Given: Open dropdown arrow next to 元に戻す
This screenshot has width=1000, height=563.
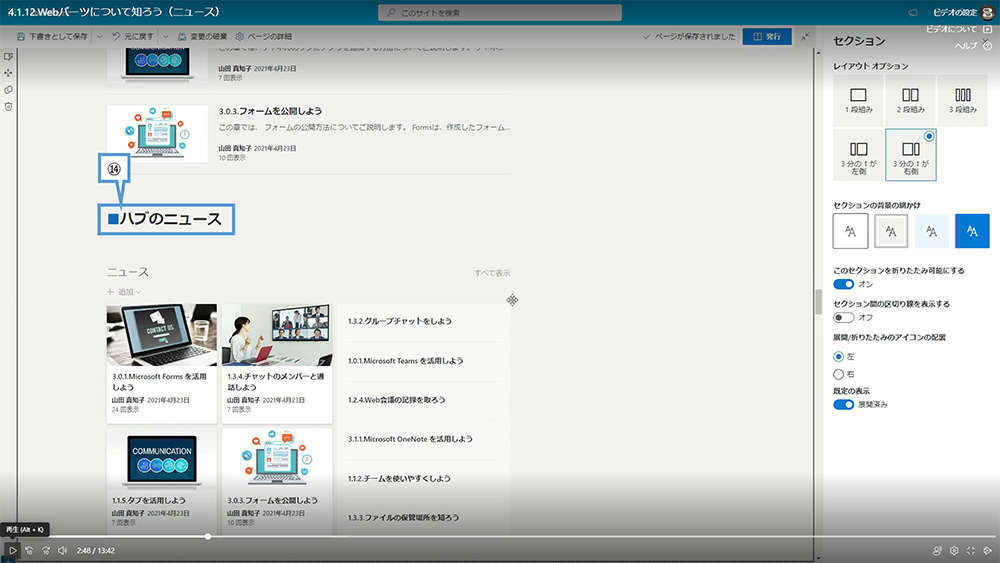Looking at the screenshot, I should tap(166, 36).
